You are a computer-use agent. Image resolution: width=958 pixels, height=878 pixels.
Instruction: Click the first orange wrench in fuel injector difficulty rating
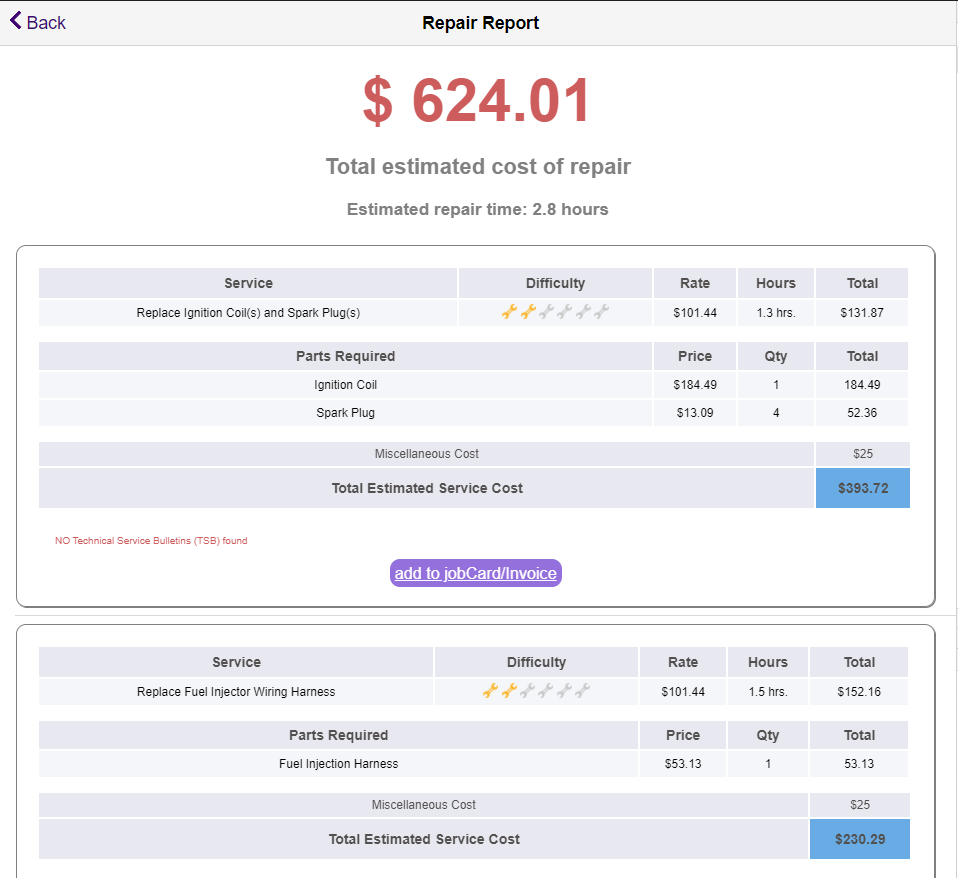[490, 690]
